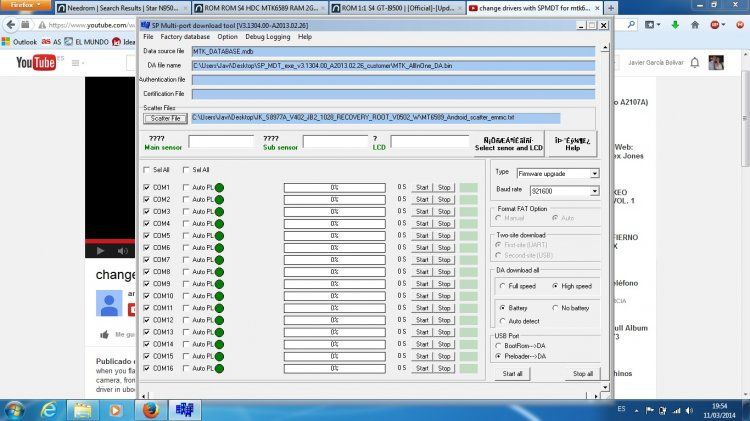
Task: Open the Option menu
Action: point(227,37)
